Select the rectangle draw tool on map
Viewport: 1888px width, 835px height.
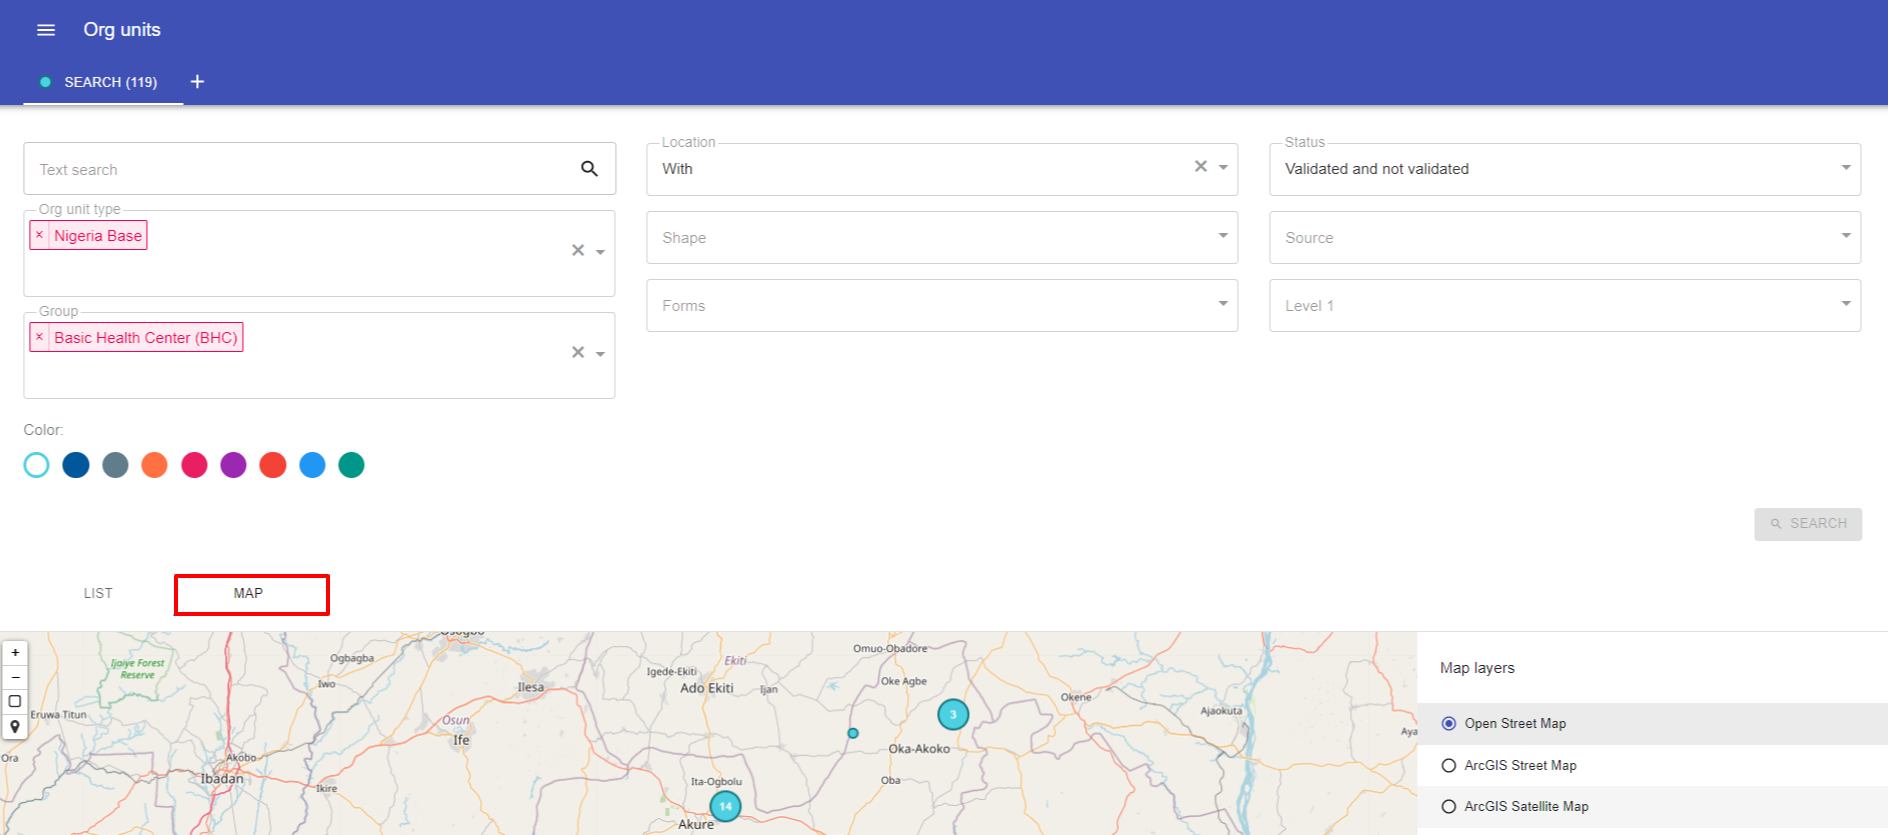click(15, 701)
